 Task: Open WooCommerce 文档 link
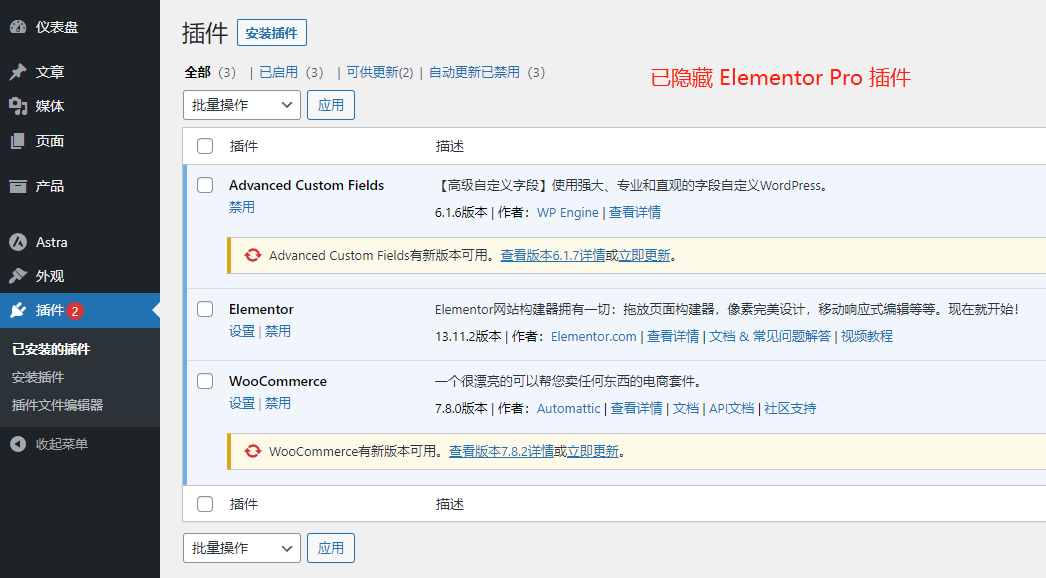[x=686, y=408]
